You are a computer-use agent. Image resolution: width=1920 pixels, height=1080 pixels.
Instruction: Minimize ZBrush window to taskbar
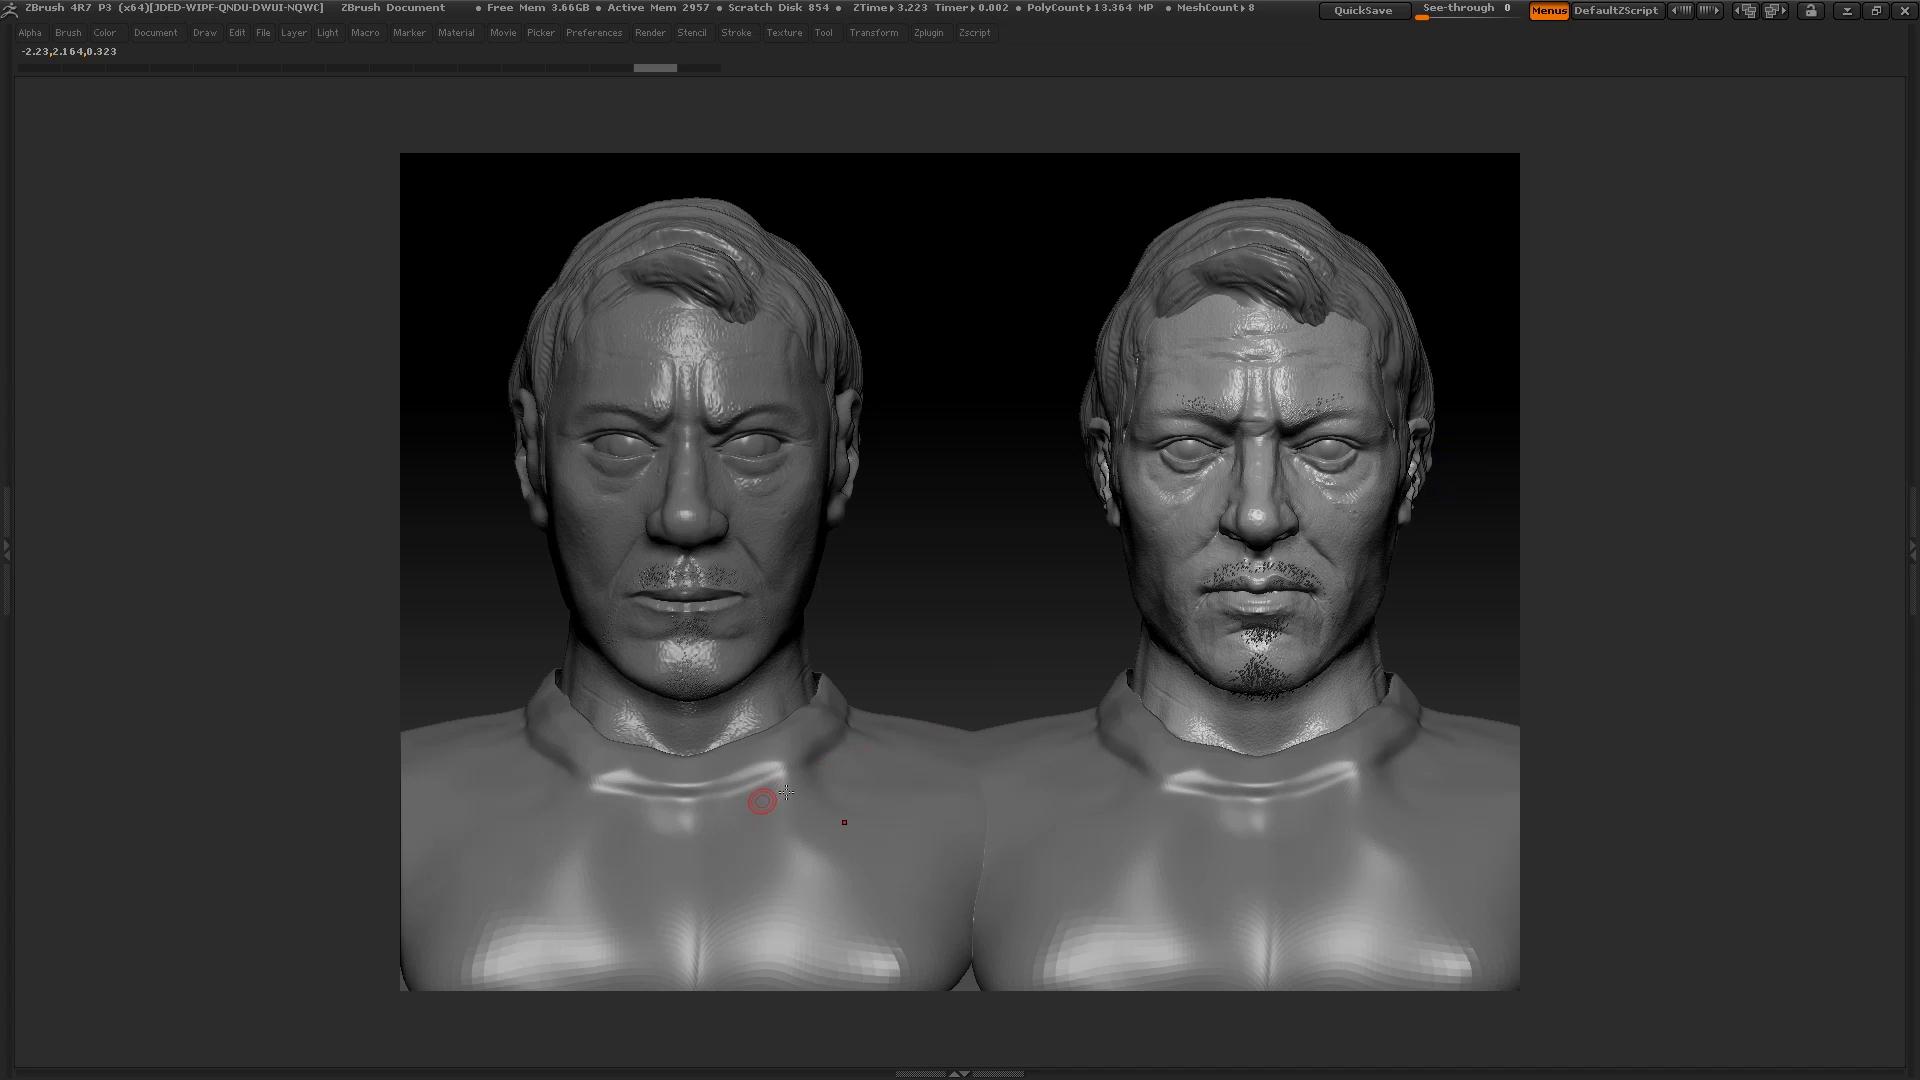pyautogui.click(x=1847, y=11)
